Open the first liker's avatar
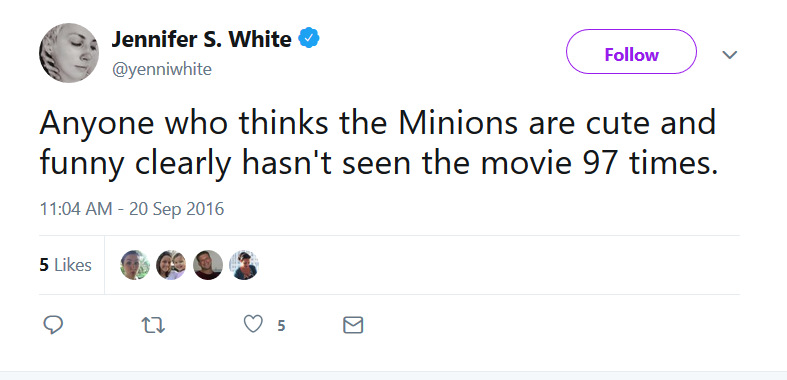This screenshot has height=380, width=787. (135, 265)
